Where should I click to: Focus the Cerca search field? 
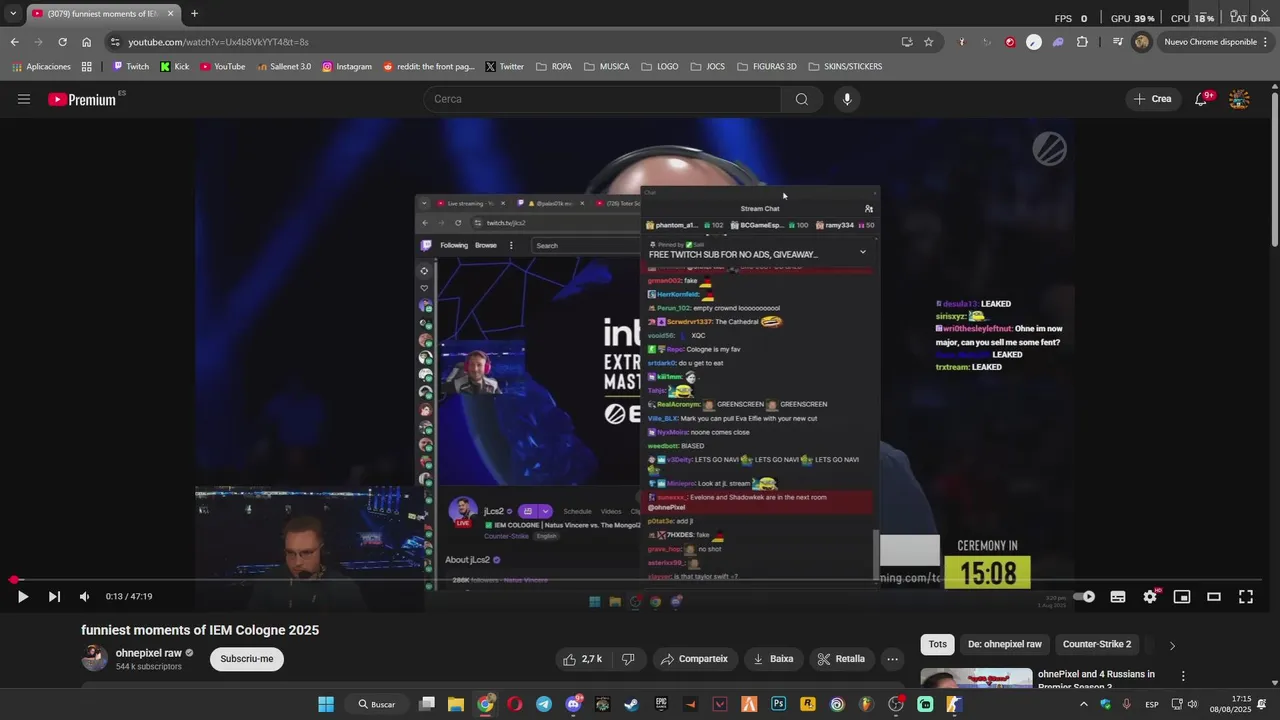click(x=602, y=99)
